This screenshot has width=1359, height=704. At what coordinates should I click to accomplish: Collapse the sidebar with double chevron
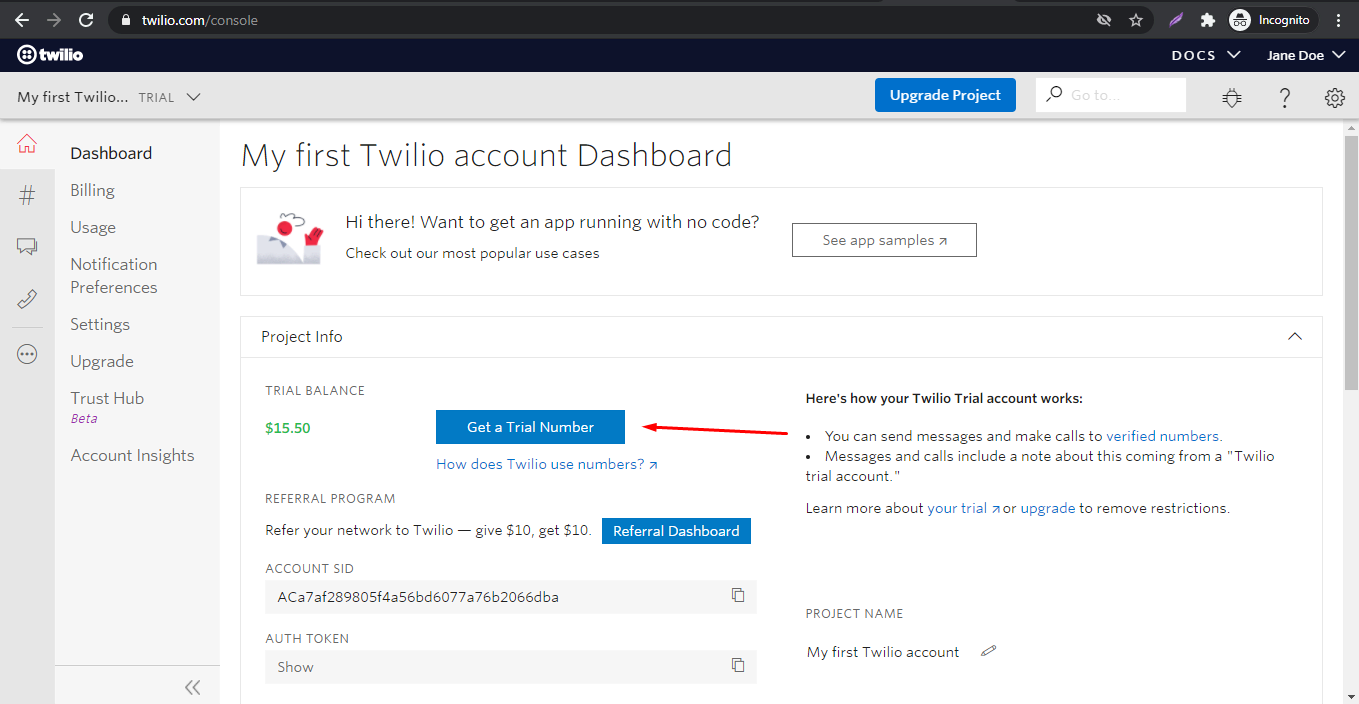193,687
